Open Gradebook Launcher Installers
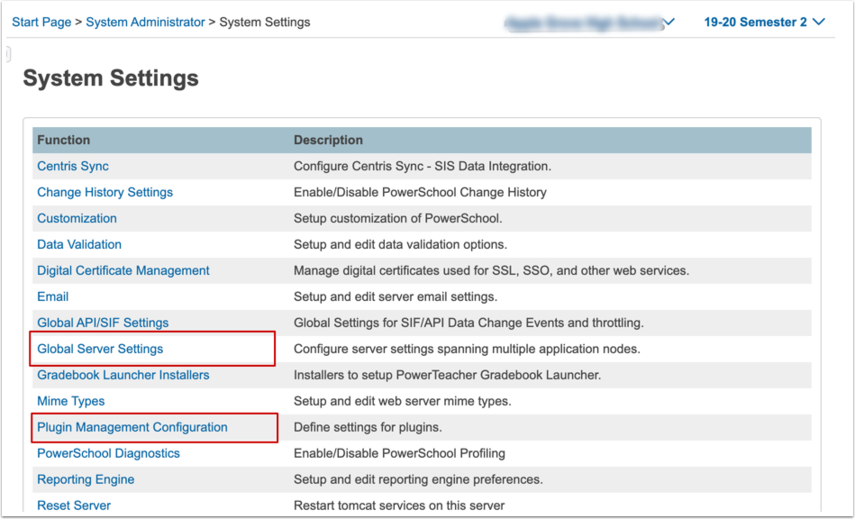 [x=123, y=375]
